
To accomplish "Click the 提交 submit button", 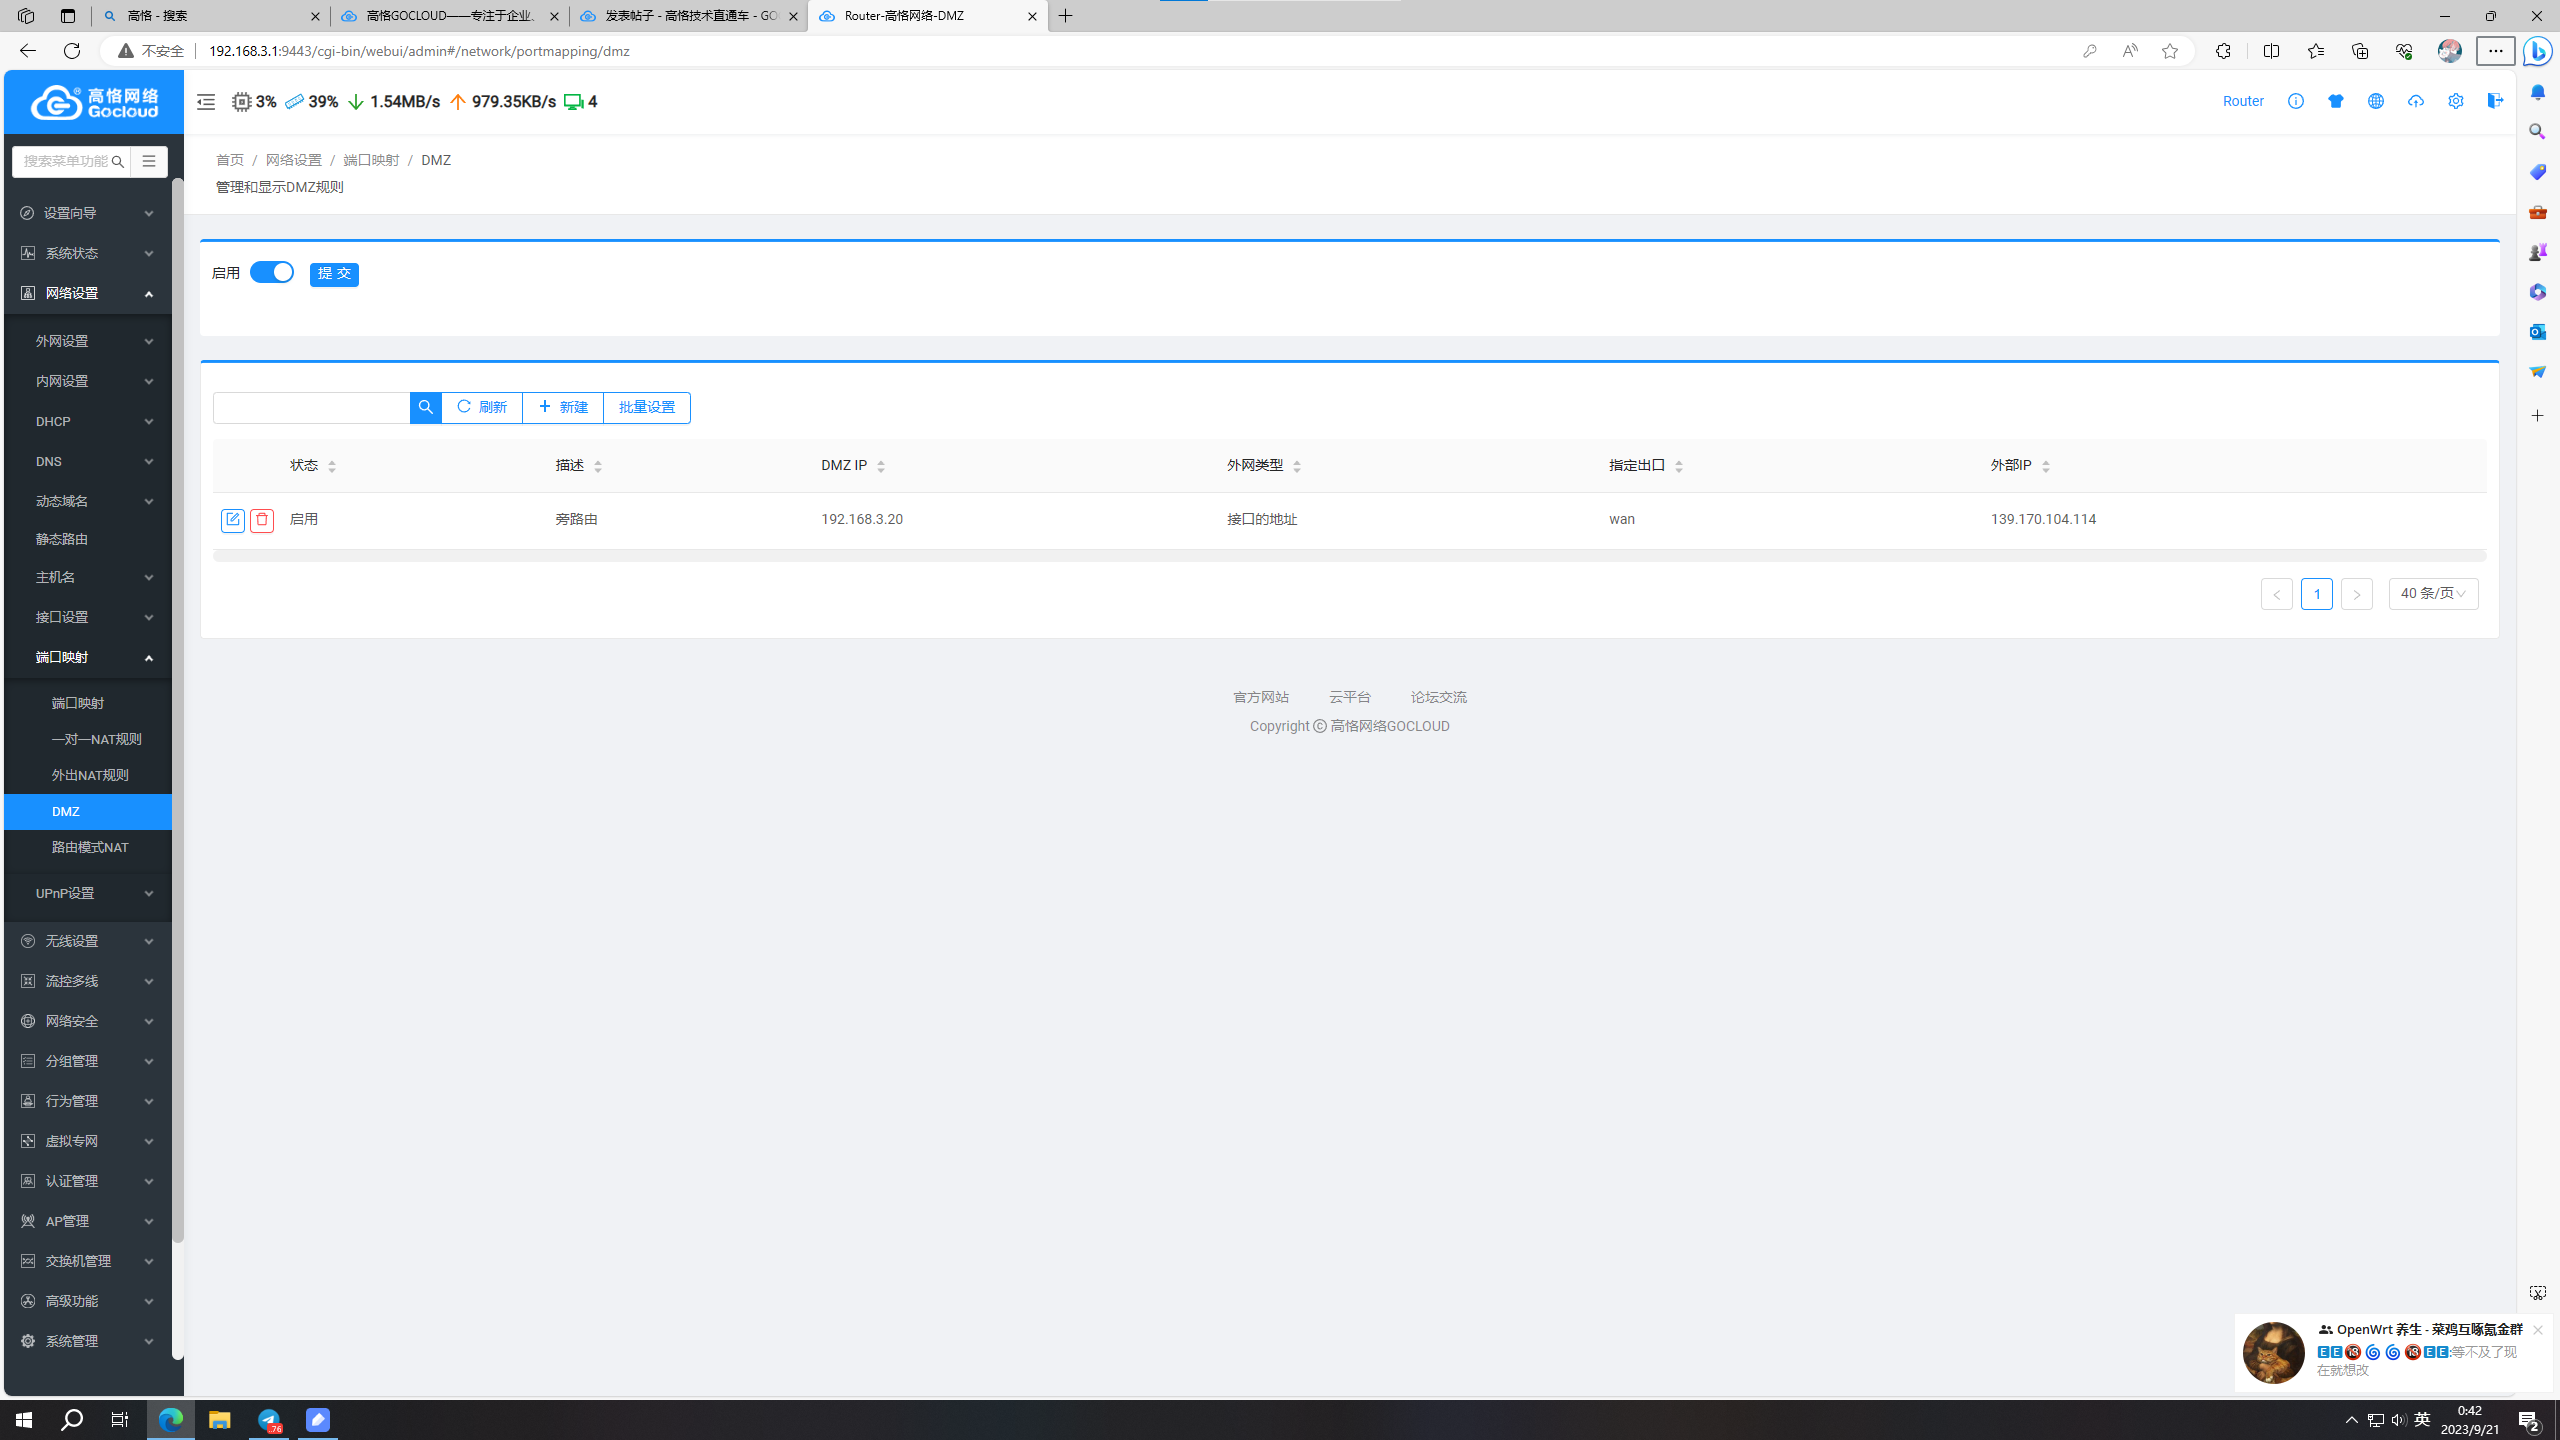I will pyautogui.click(x=334, y=274).
